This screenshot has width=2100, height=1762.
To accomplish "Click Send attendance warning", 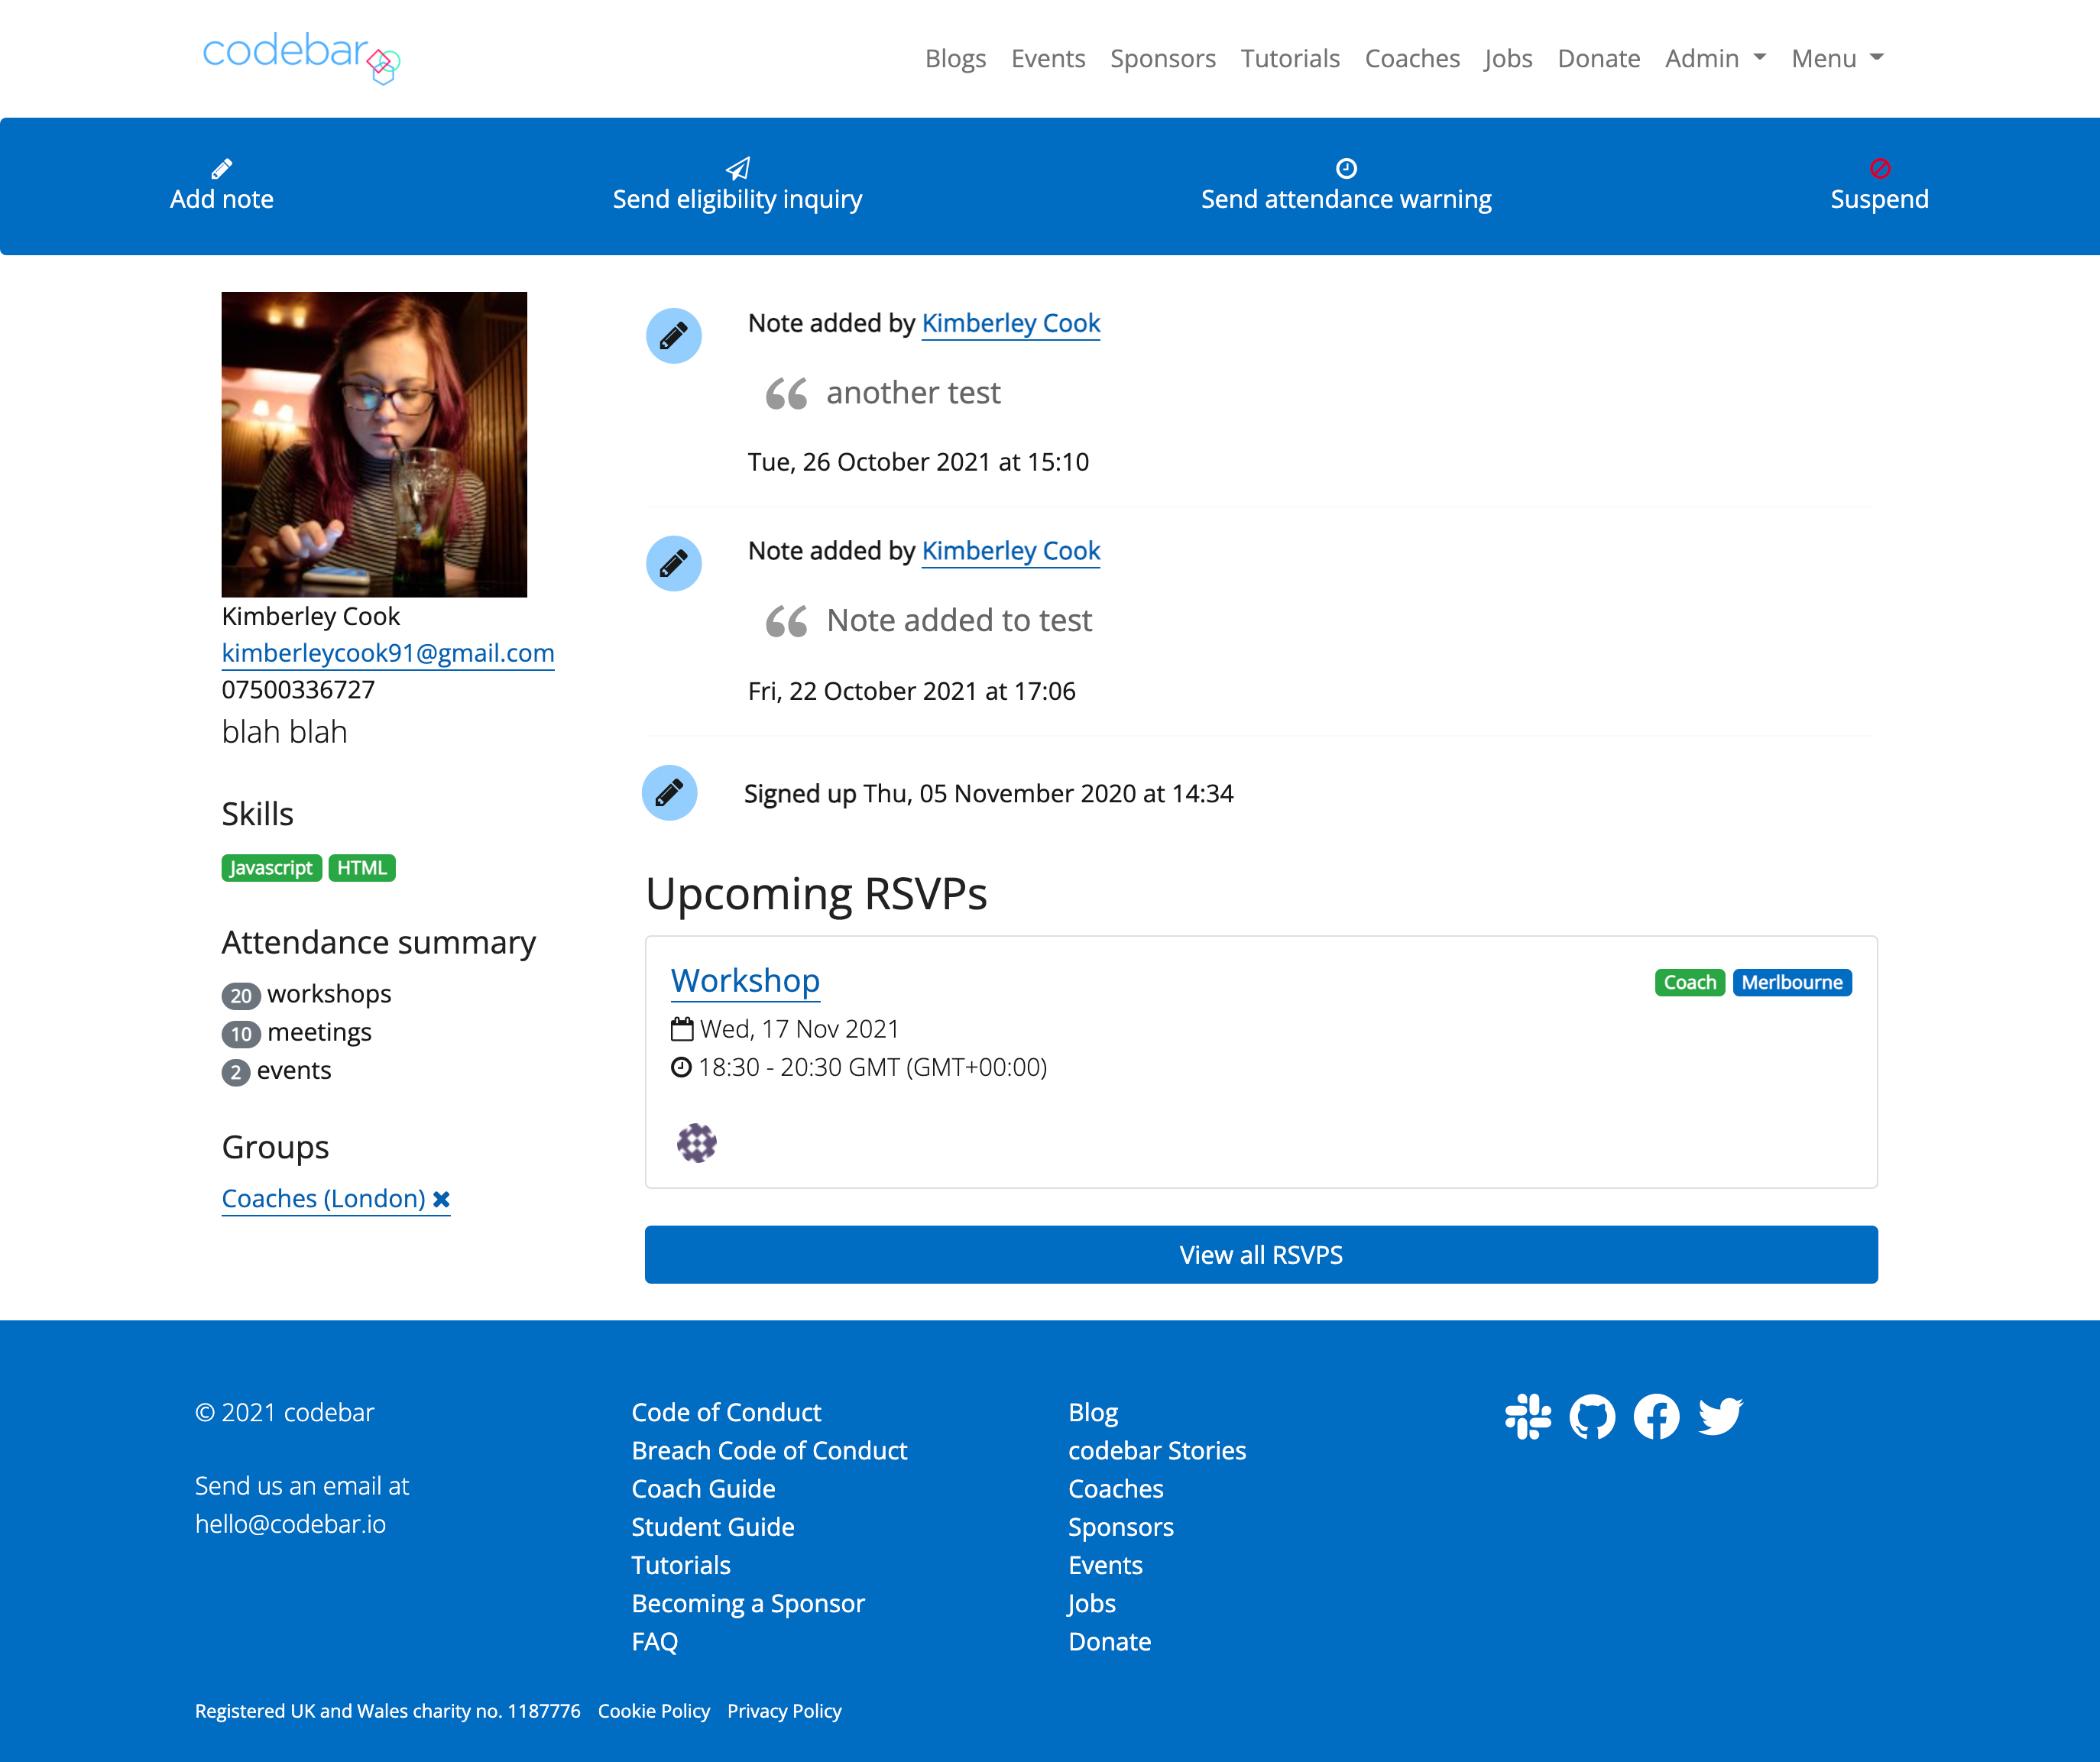I will [x=1346, y=198].
